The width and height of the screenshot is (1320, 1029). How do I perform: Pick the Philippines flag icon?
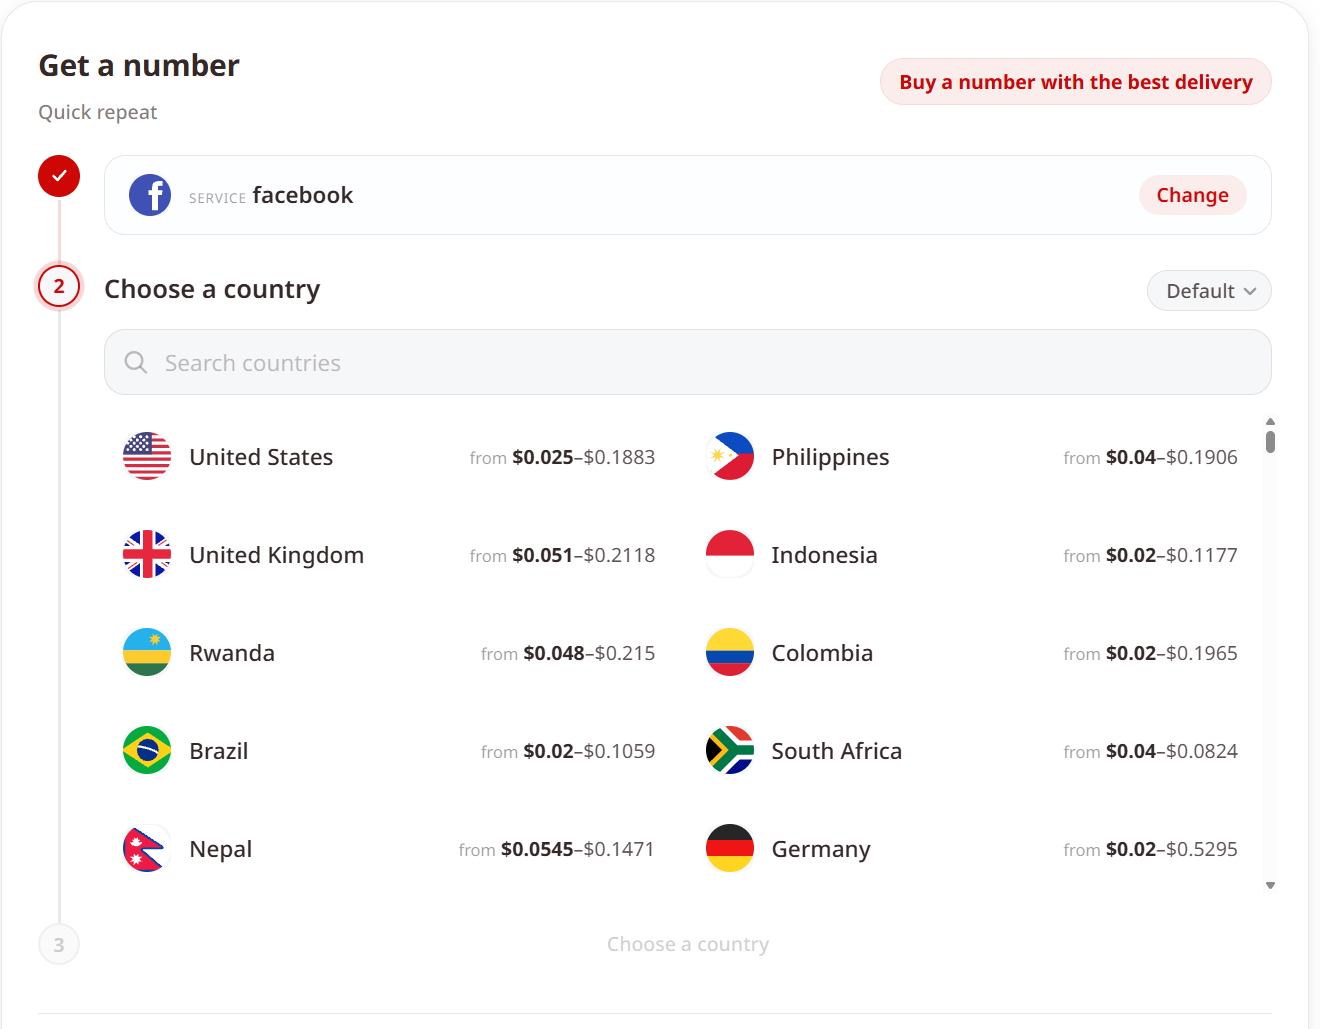pos(730,456)
